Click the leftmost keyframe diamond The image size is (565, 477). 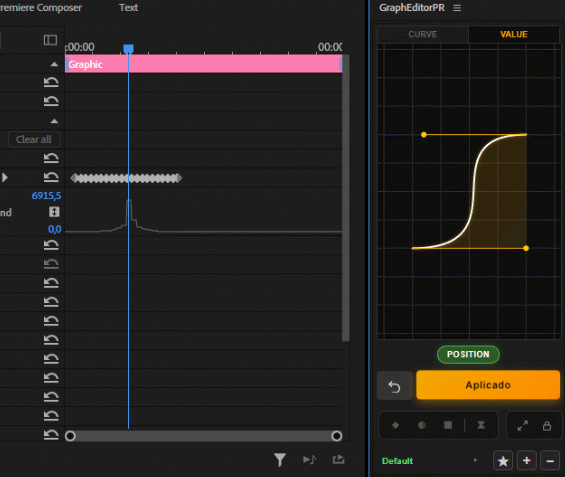pos(74,178)
